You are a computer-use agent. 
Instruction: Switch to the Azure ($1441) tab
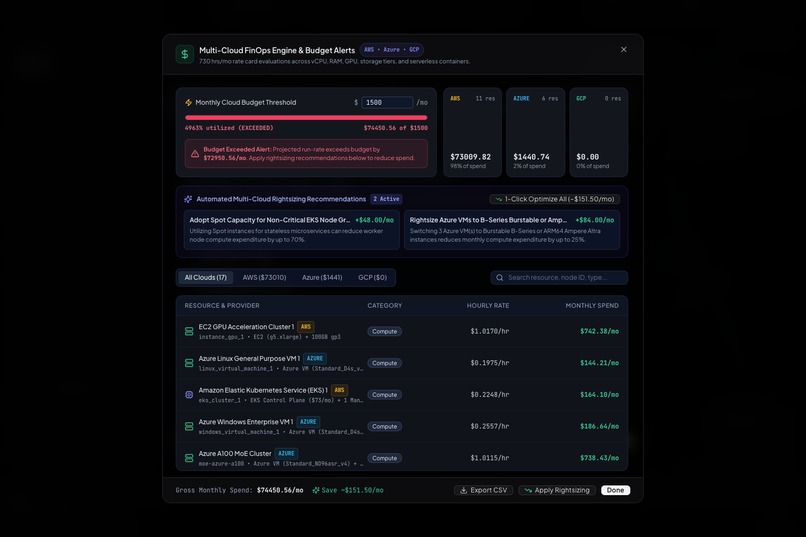[x=322, y=277]
